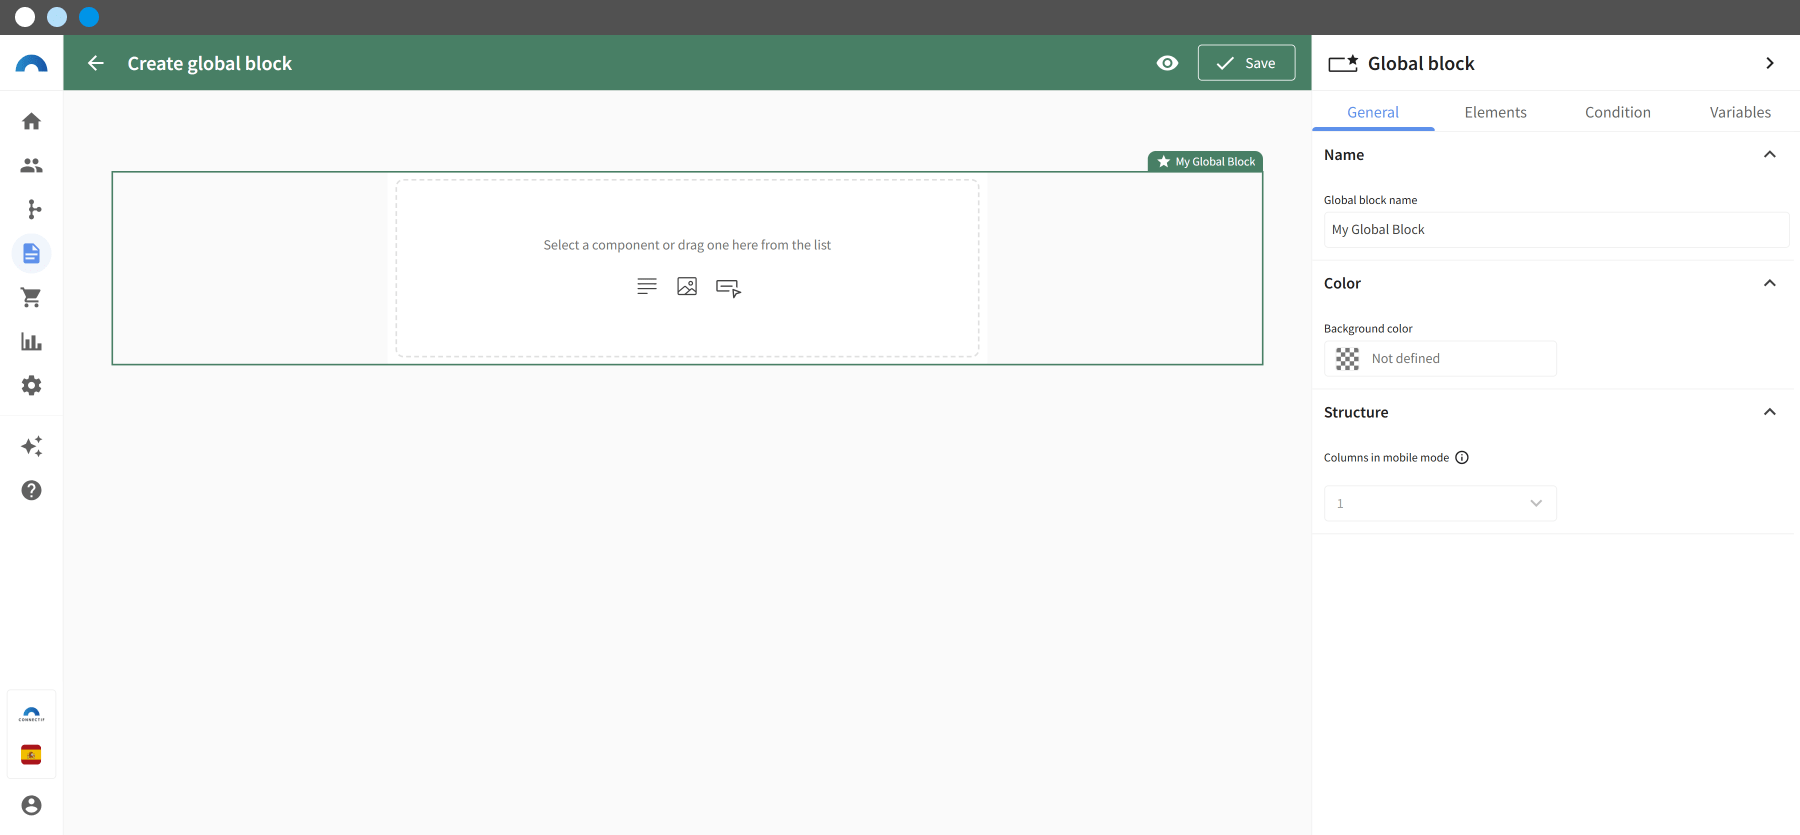The height and width of the screenshot is (835, 1800).
Task: Switch to the General tab
Action: click(x=1373, y=112)
